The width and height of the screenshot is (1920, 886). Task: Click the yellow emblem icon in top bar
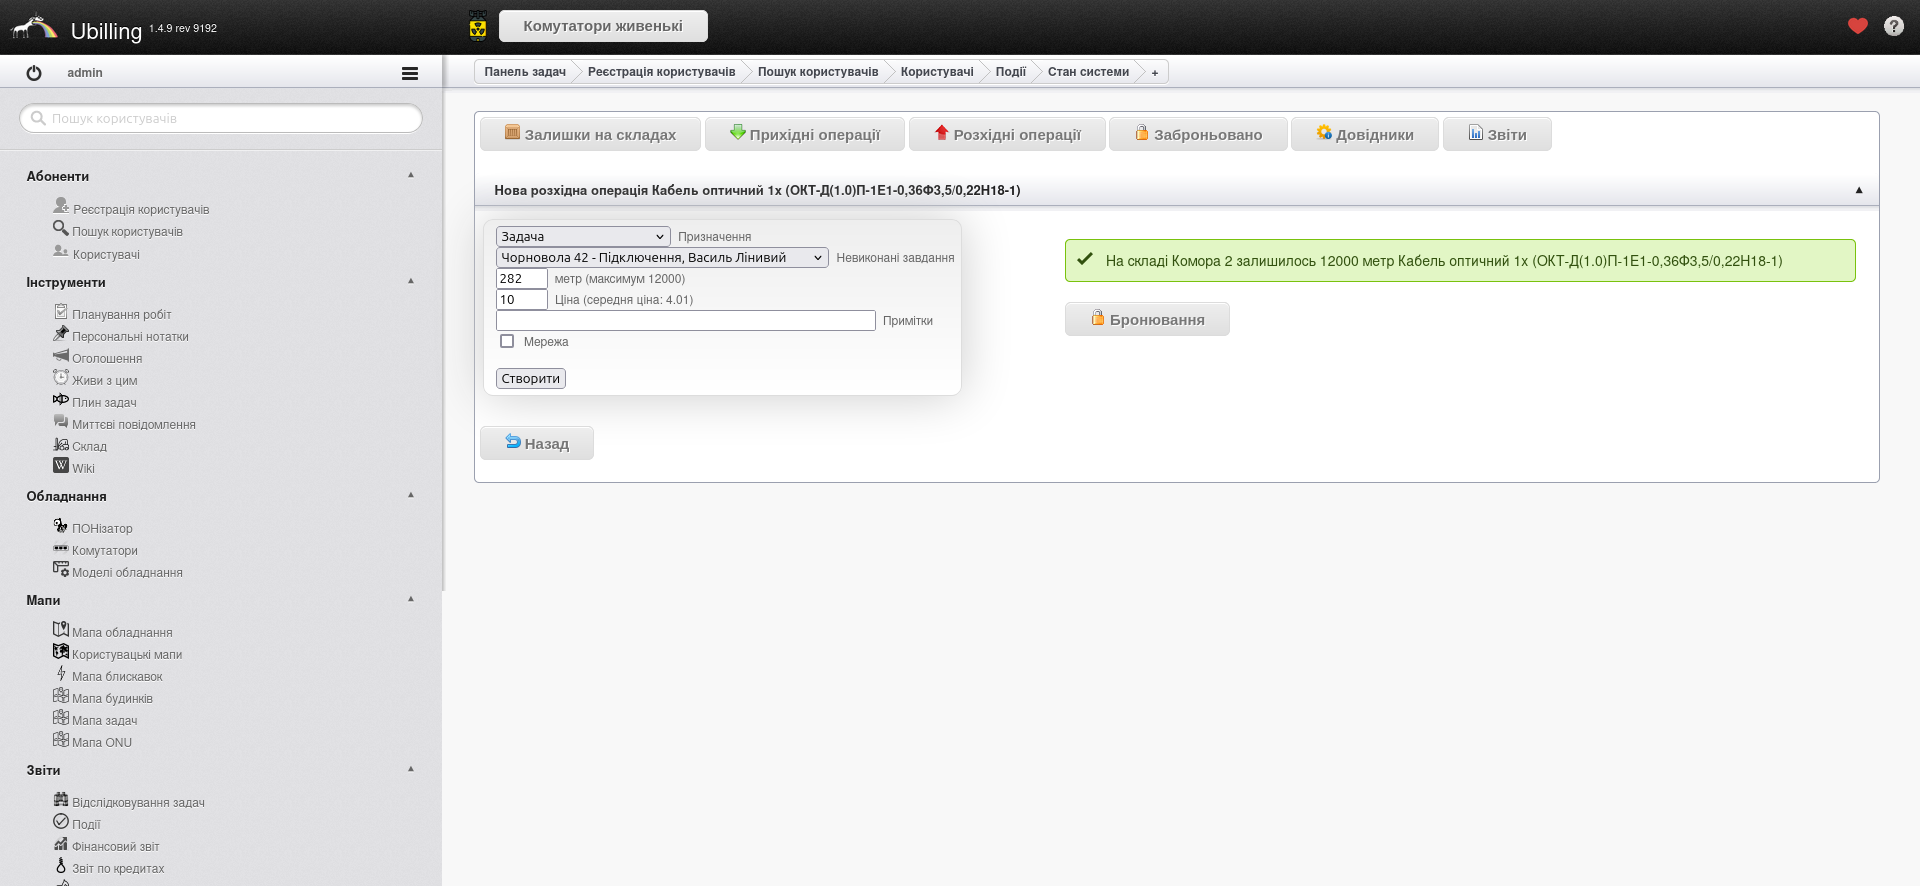478,26
